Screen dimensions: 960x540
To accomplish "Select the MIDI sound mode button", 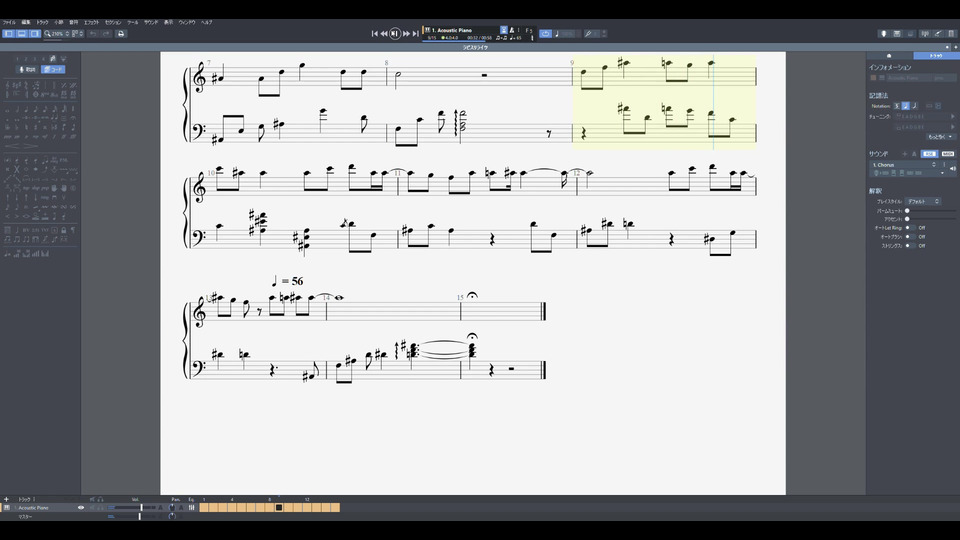I will tap(948, 154).
